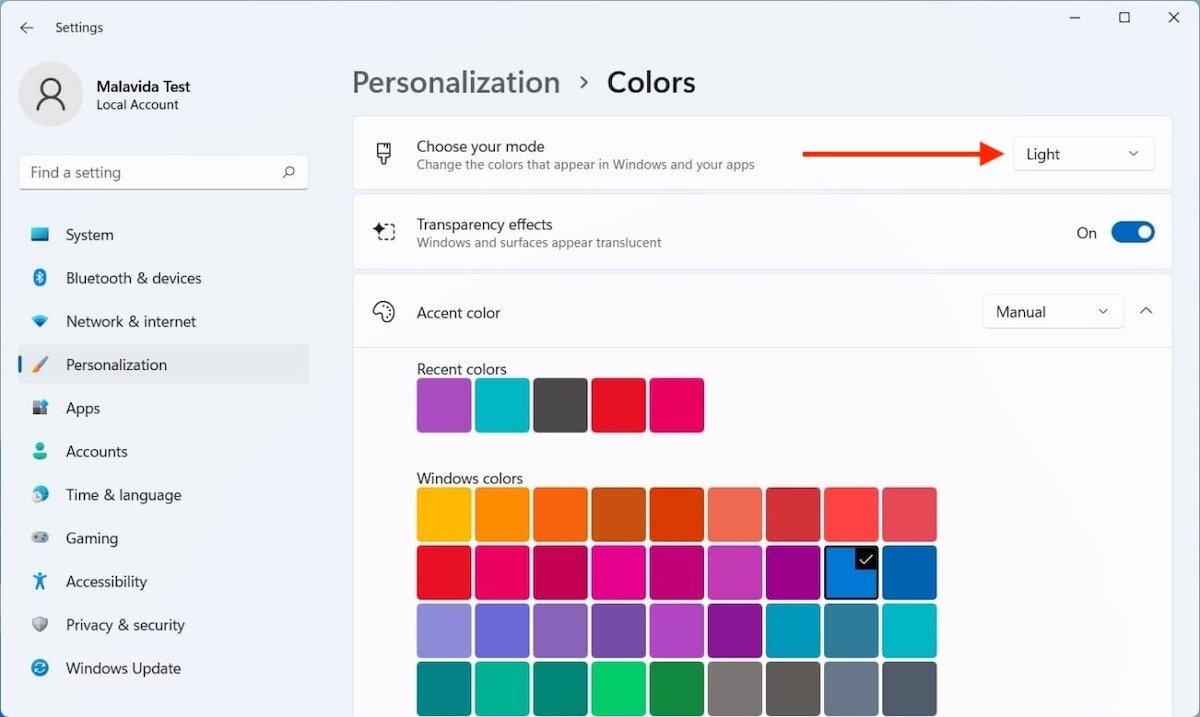Click the Personalization paintbrush icon
This screenshot has height=717, width=1200.
coord(40,365)
